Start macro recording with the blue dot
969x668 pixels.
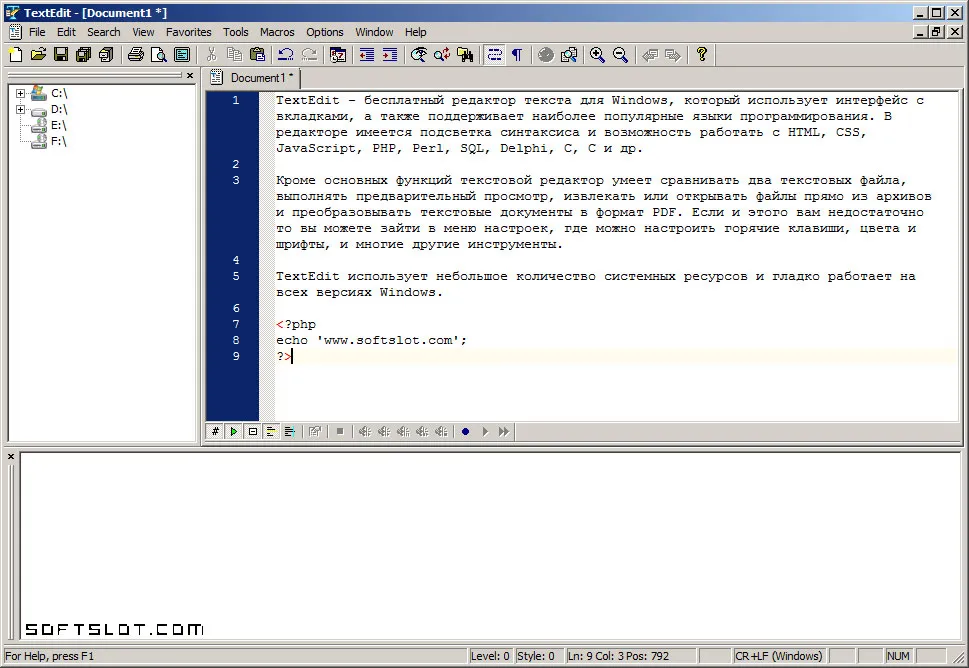pyautogui.click(x=465, y=431)
